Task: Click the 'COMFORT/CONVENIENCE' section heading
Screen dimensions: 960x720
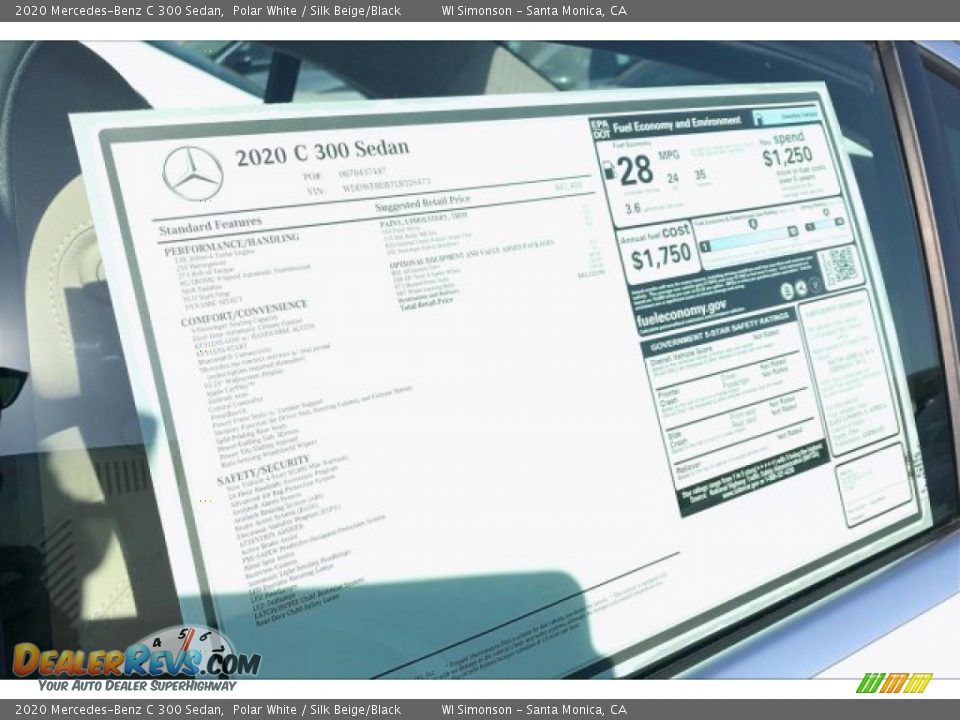Action: pos(244,313)
